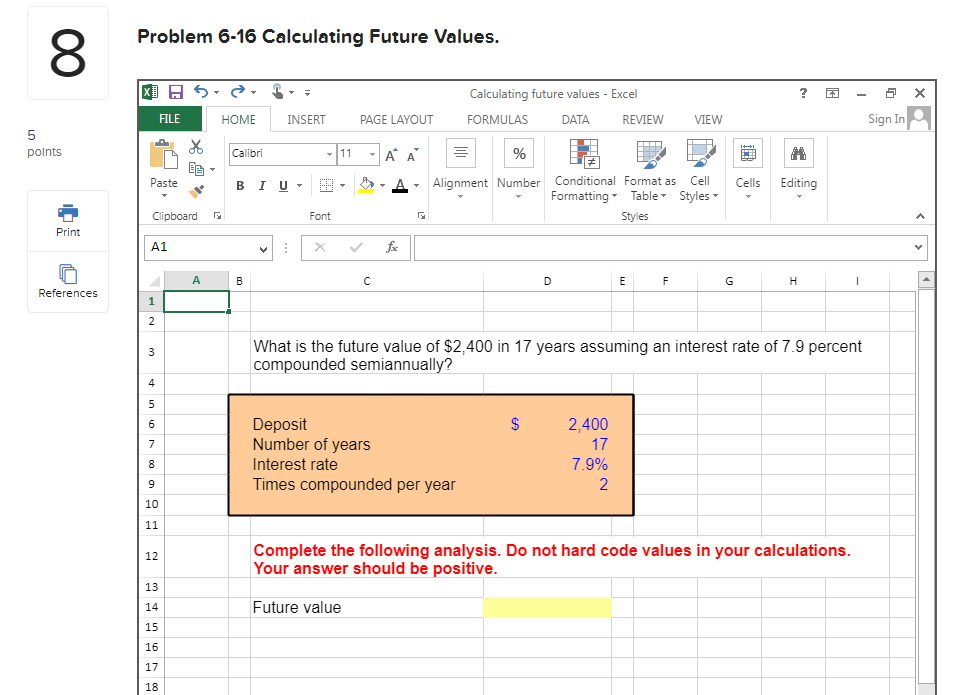
Task: Toggle bold formatting
Action: click(x=239, y=186)
